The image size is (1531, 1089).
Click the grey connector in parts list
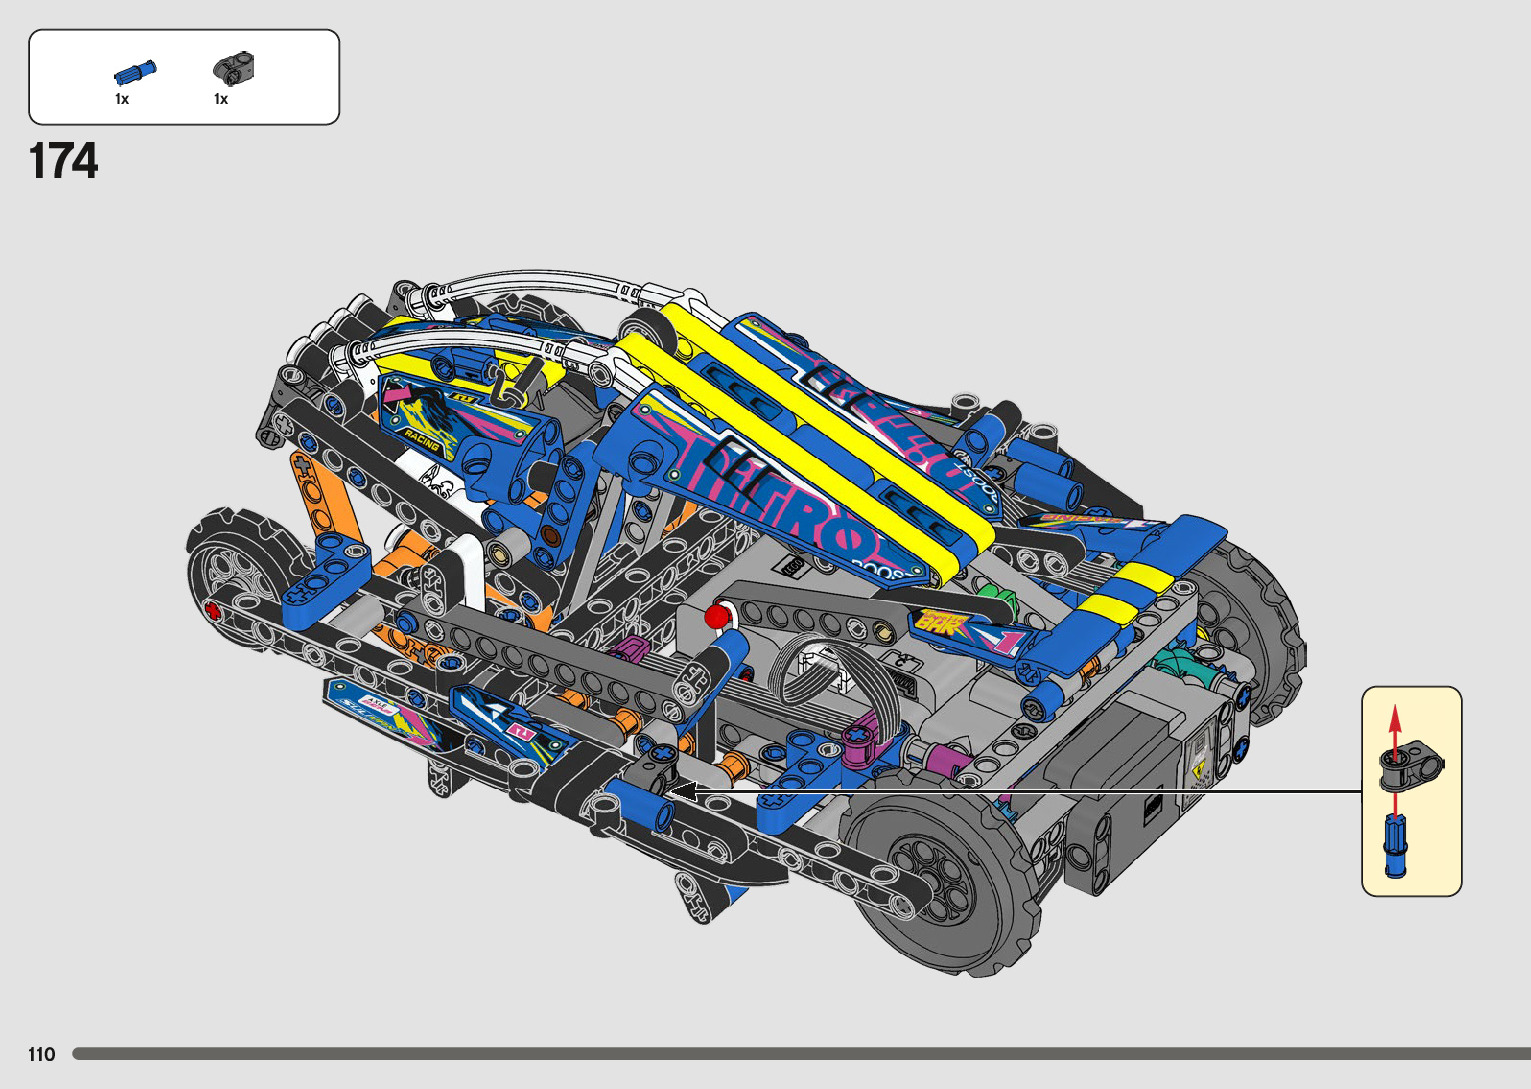click(x=234, y=69)
